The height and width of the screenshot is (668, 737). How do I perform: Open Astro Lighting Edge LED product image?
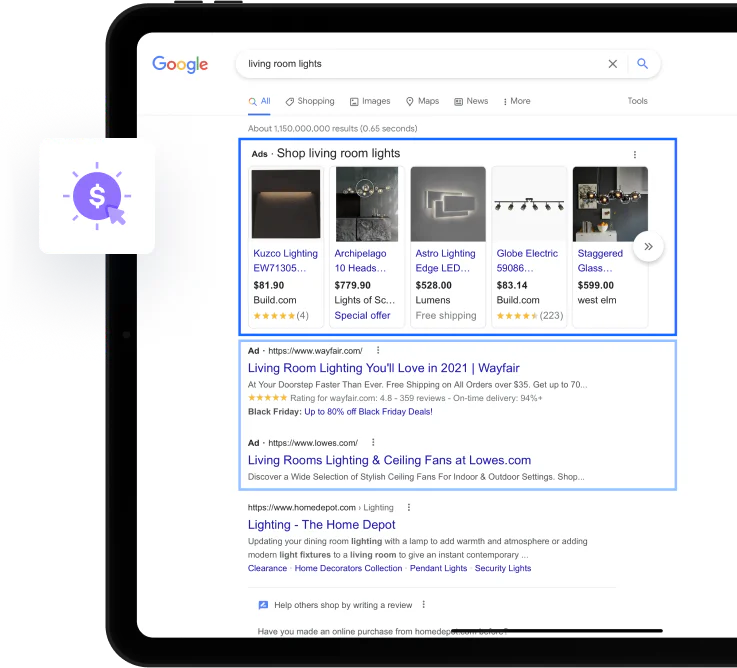(448, 204)
